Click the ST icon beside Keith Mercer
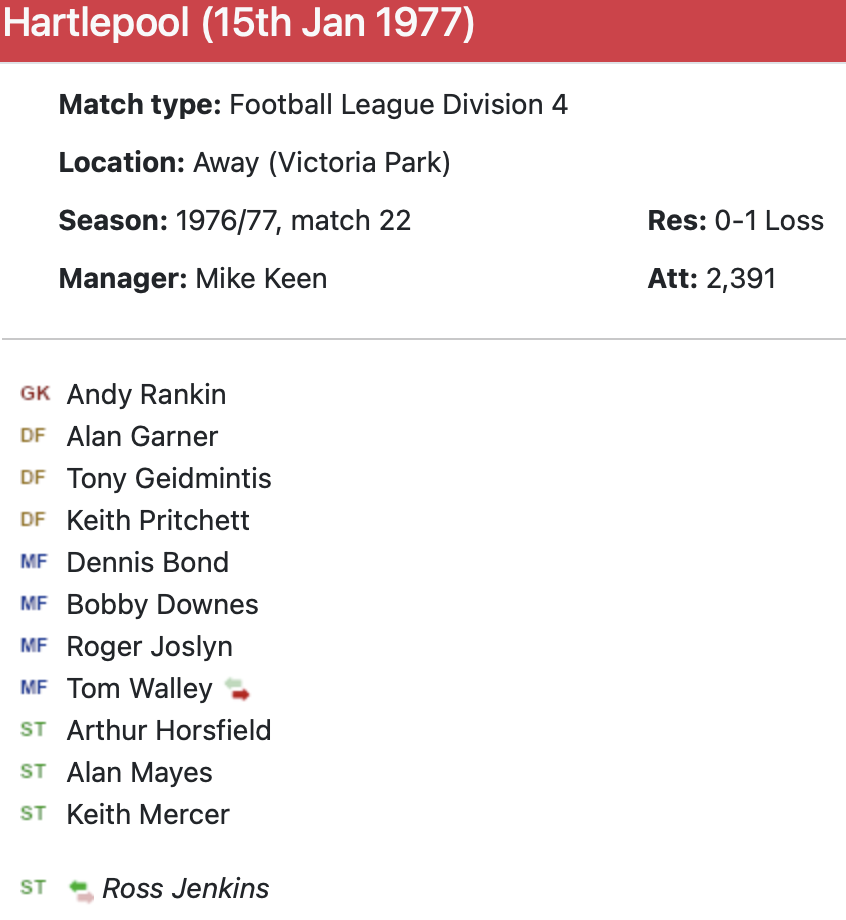Image resolution: width=846 pixels, height=920 pixels. tap(33, 814)
